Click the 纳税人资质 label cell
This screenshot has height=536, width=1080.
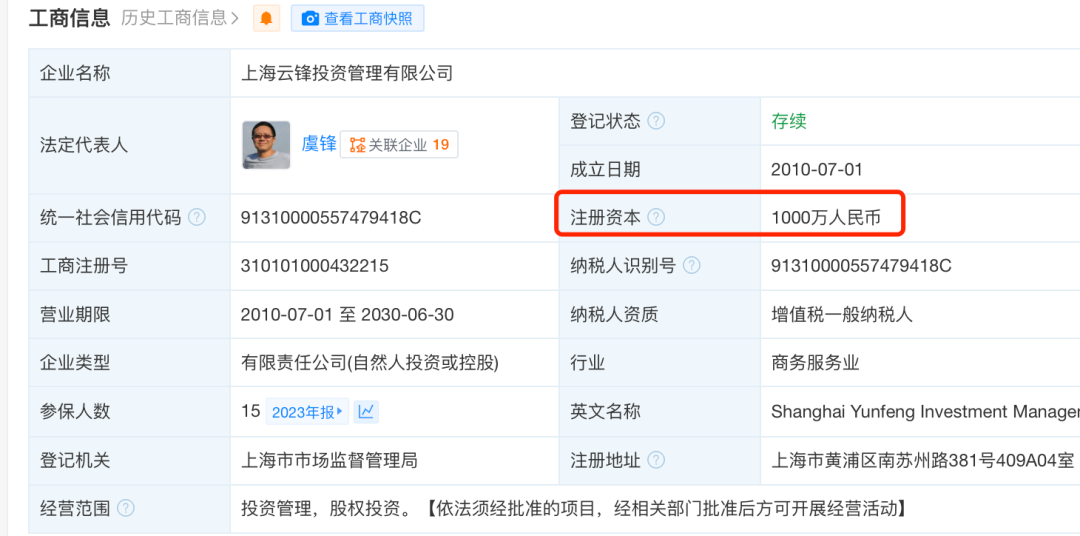click(x=660, y=315)
